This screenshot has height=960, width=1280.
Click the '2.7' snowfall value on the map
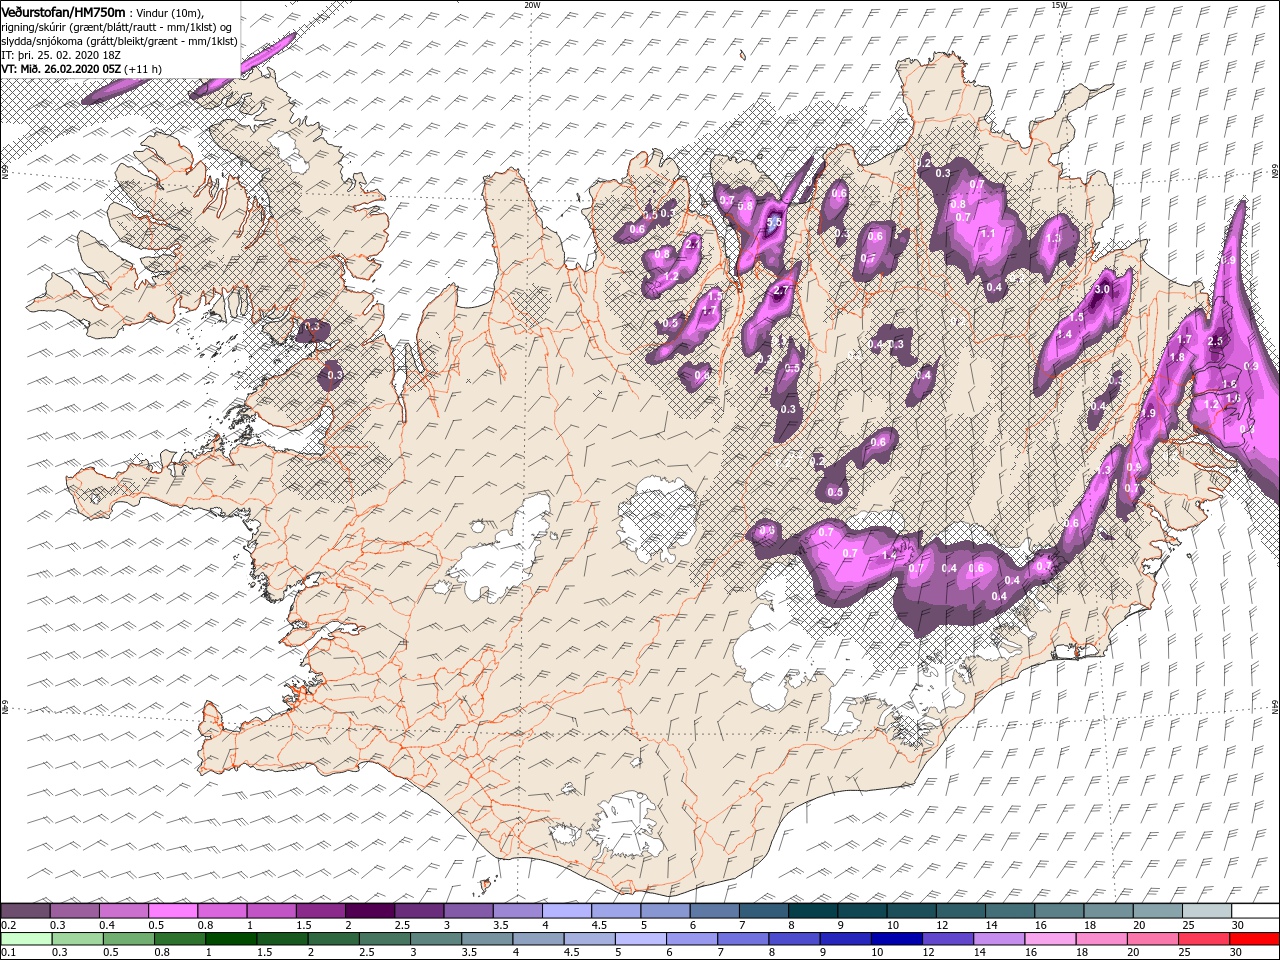pos(782,291)
